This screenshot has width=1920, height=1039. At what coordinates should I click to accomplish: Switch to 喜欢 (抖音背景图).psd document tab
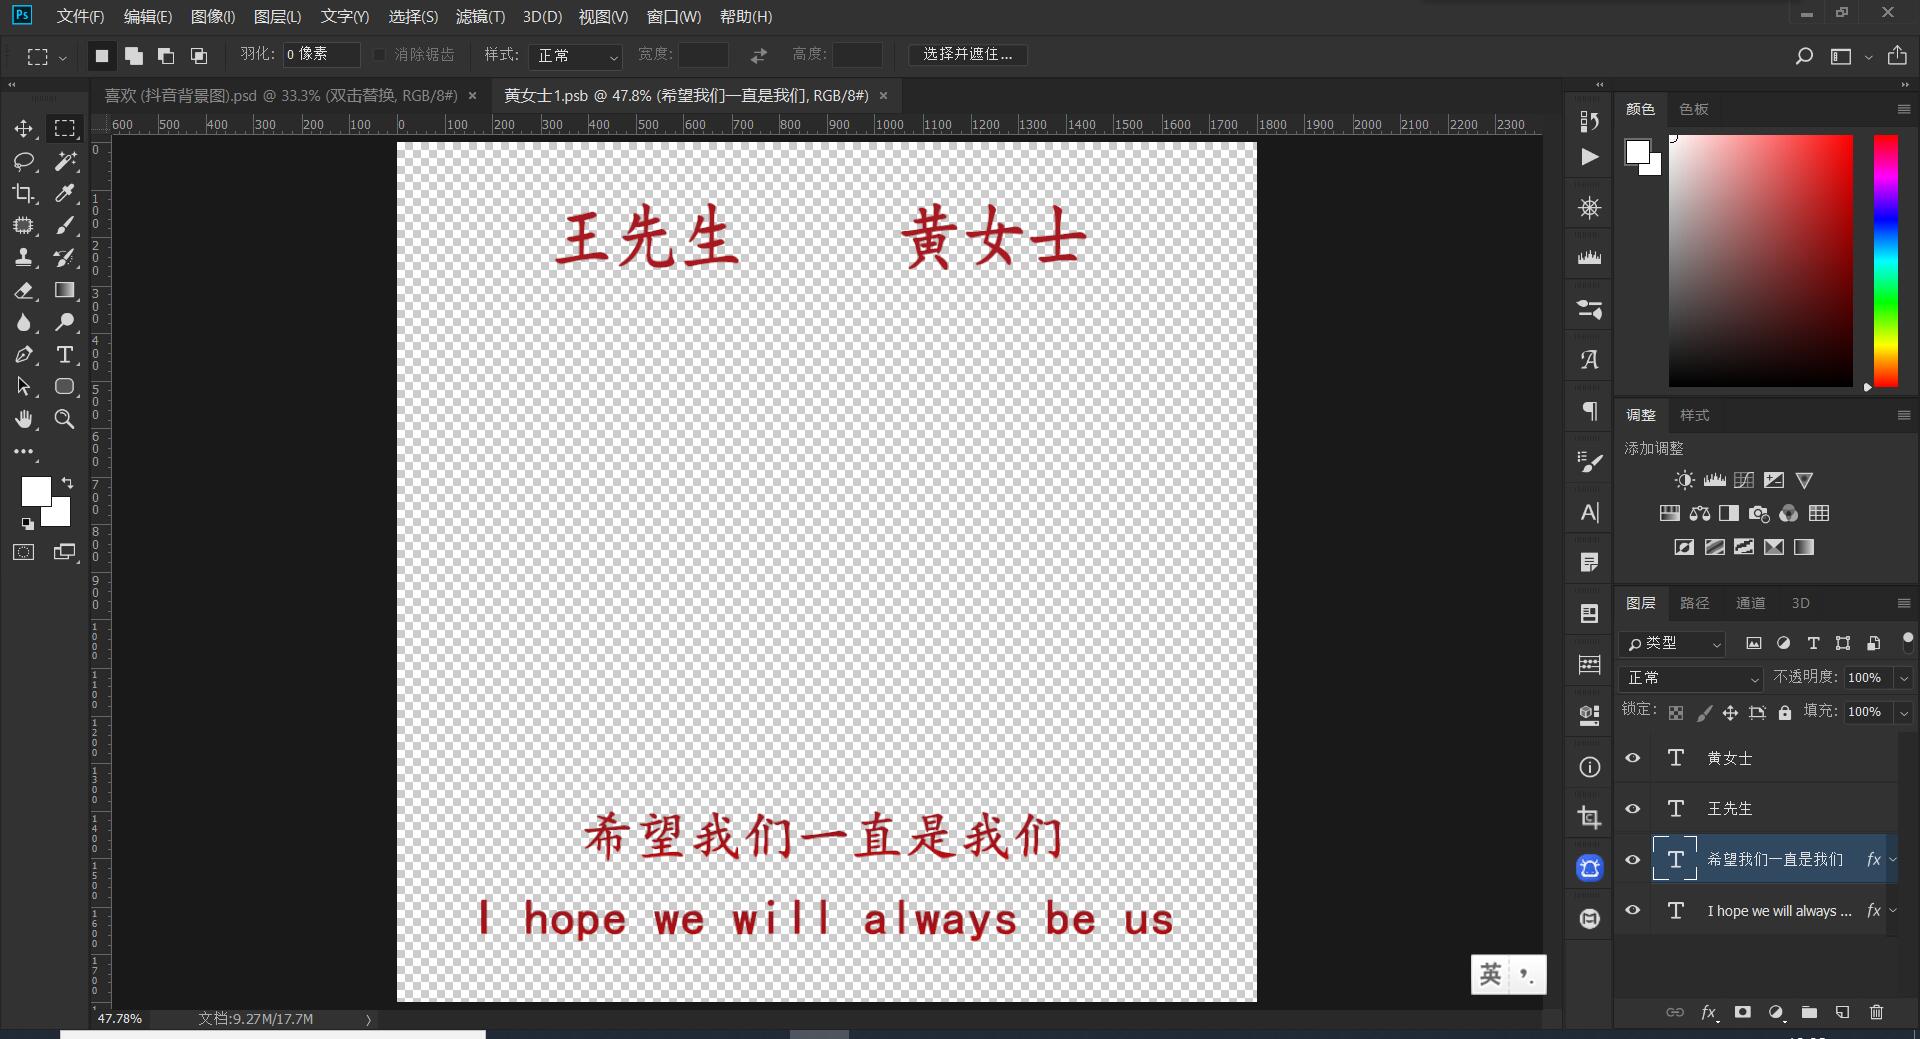click(x=281, y=96)
